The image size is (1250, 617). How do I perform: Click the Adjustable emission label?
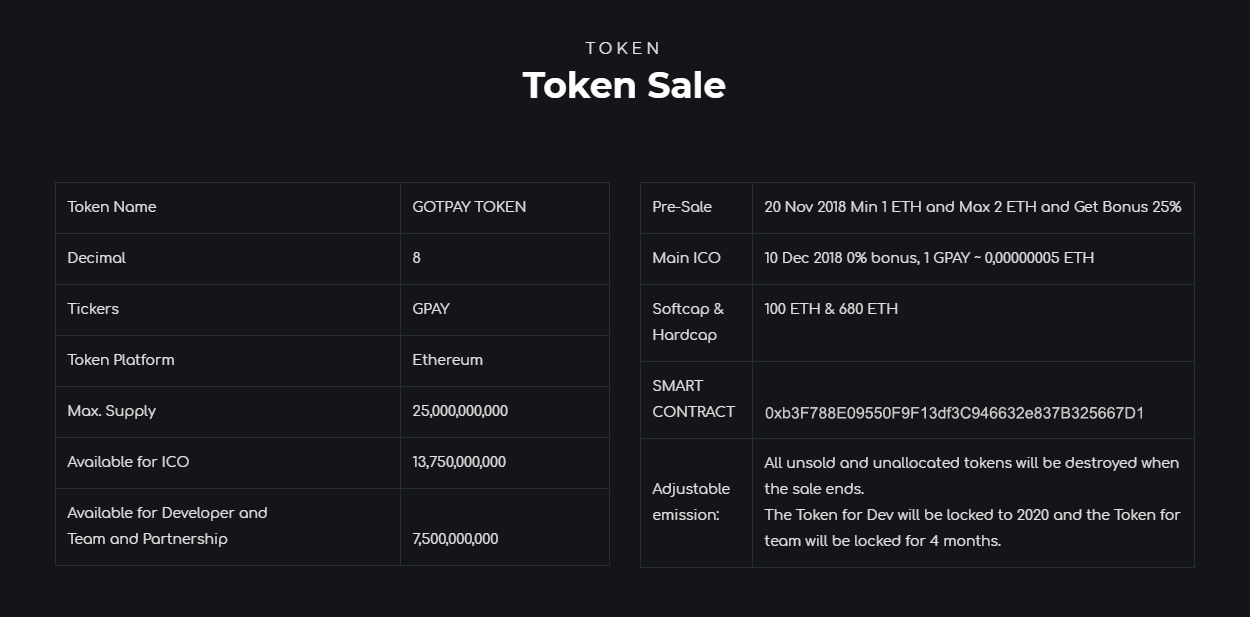click(x=691, y=502)
